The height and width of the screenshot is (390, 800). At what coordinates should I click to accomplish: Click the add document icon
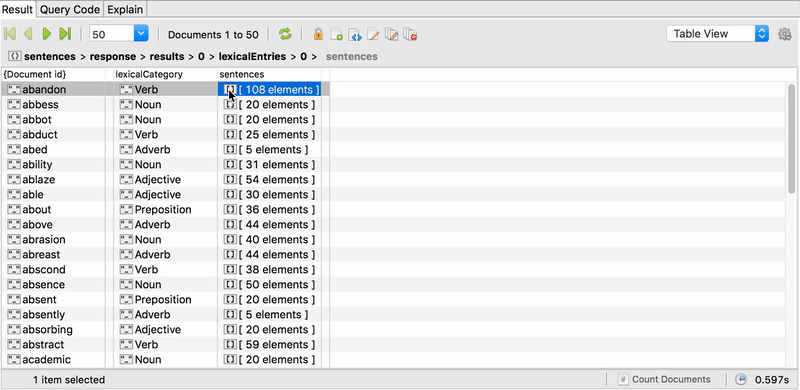coord(337,34)
